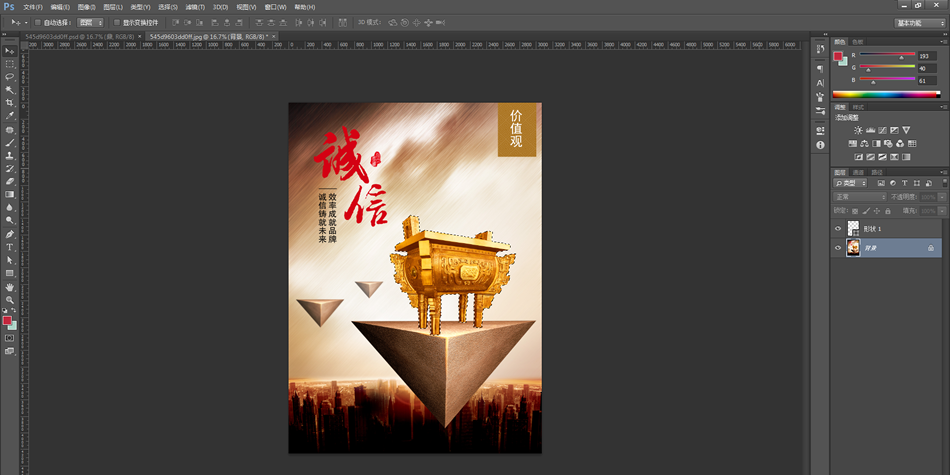The width and height of the screenshot is (950, 475).
Task: Switch to the 色板 (Swatches) tab
Action: click(857, 42)
